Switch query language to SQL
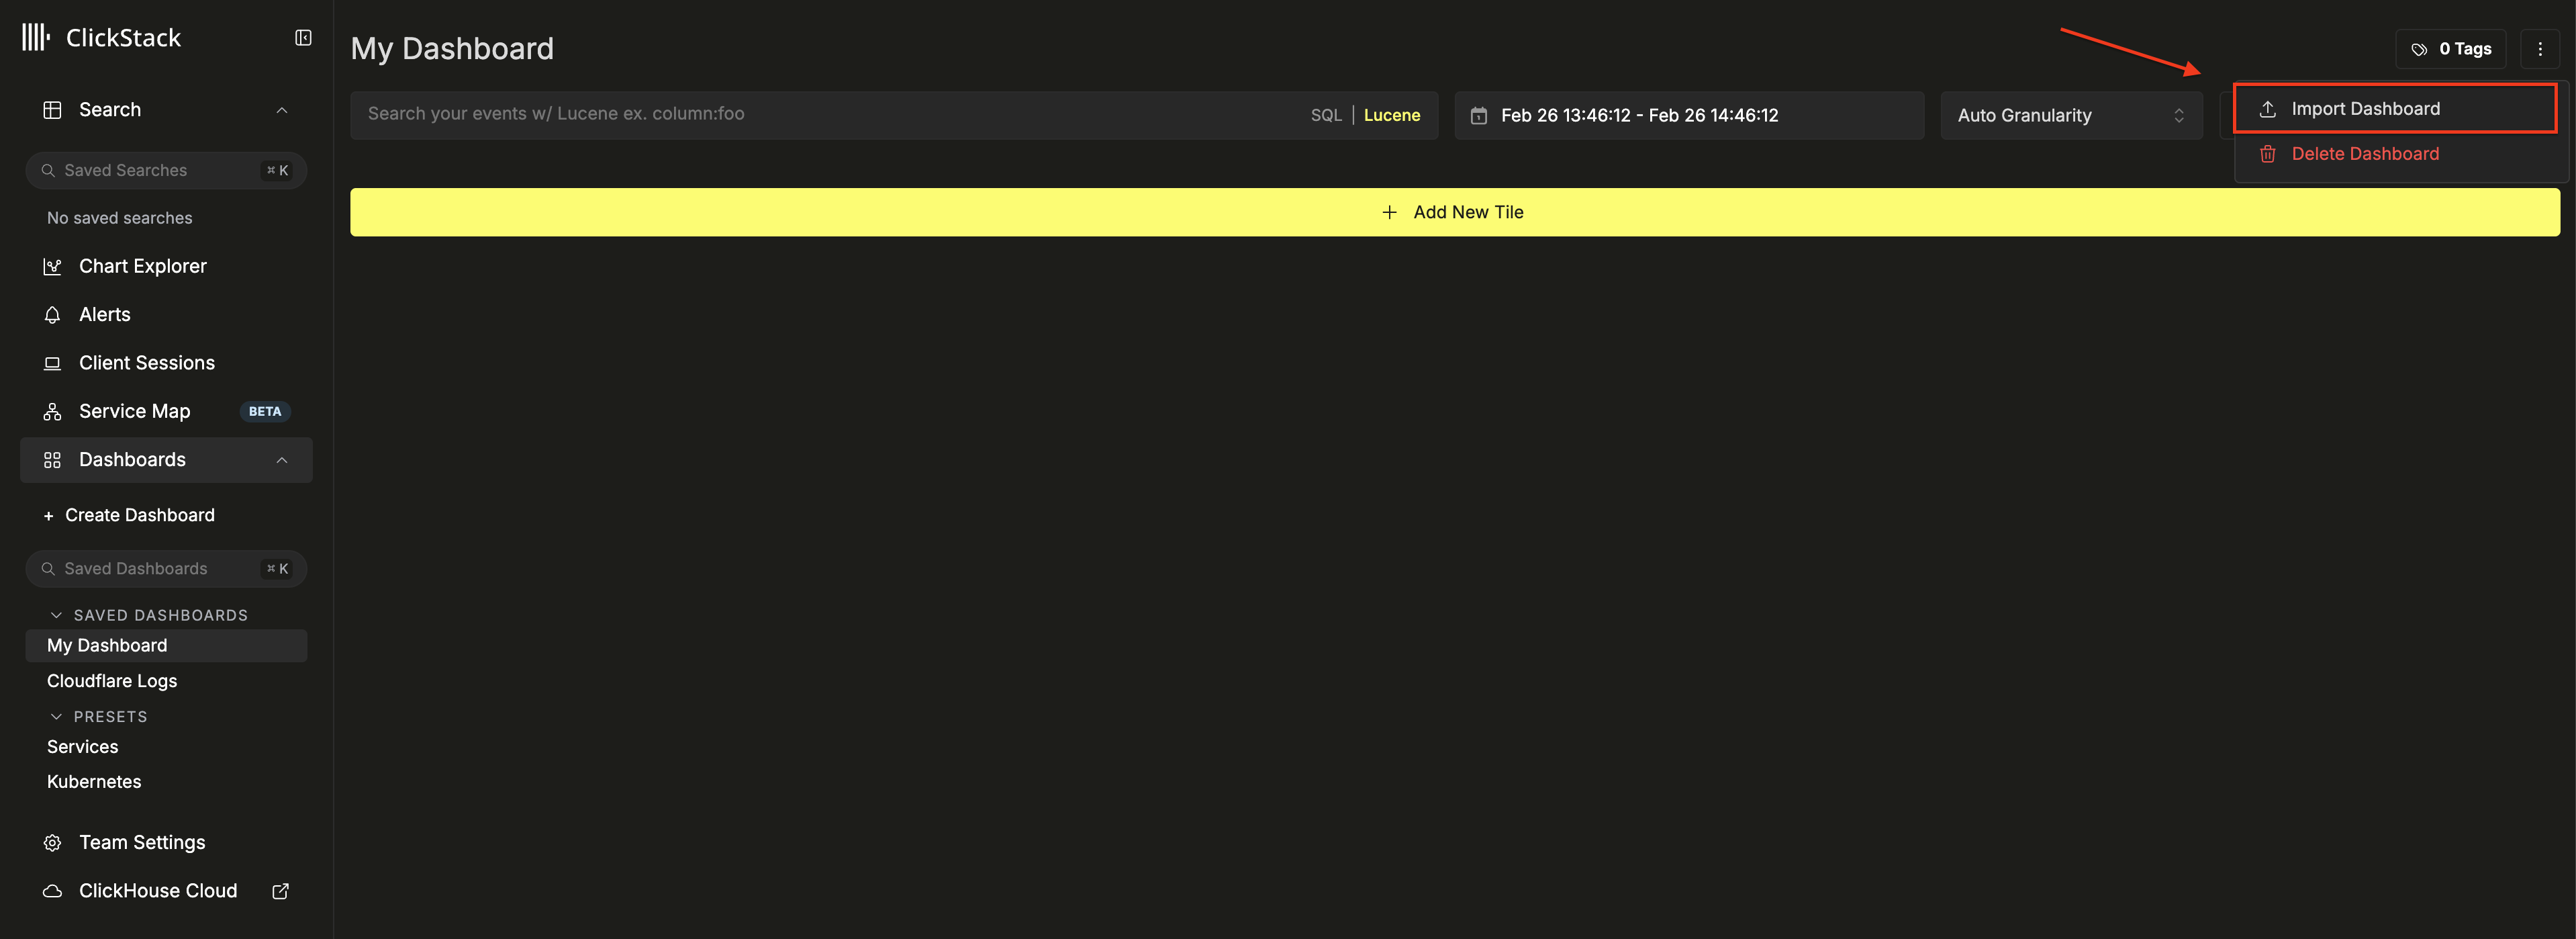 pos(1325,115)
